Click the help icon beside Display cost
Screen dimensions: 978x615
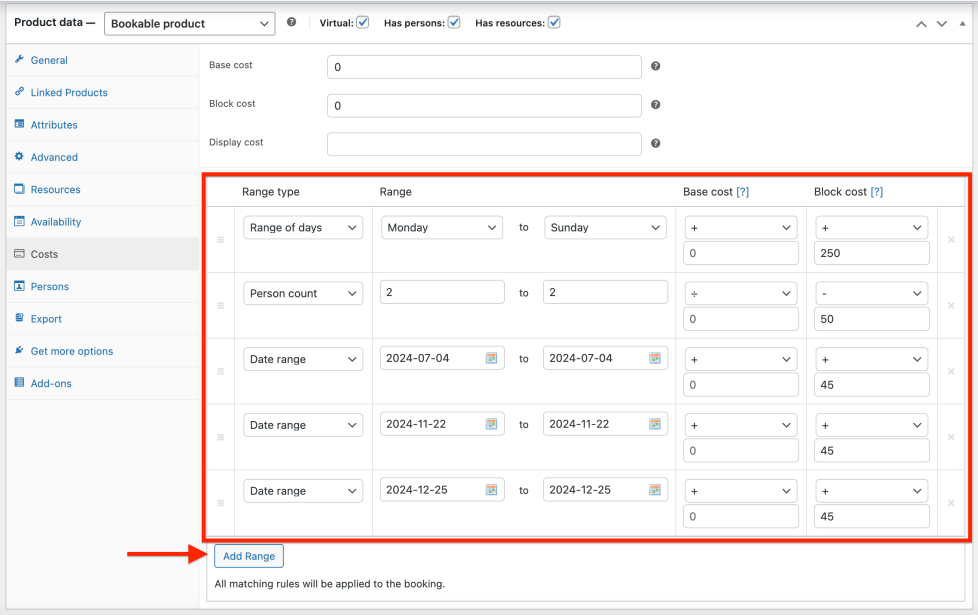656,143
